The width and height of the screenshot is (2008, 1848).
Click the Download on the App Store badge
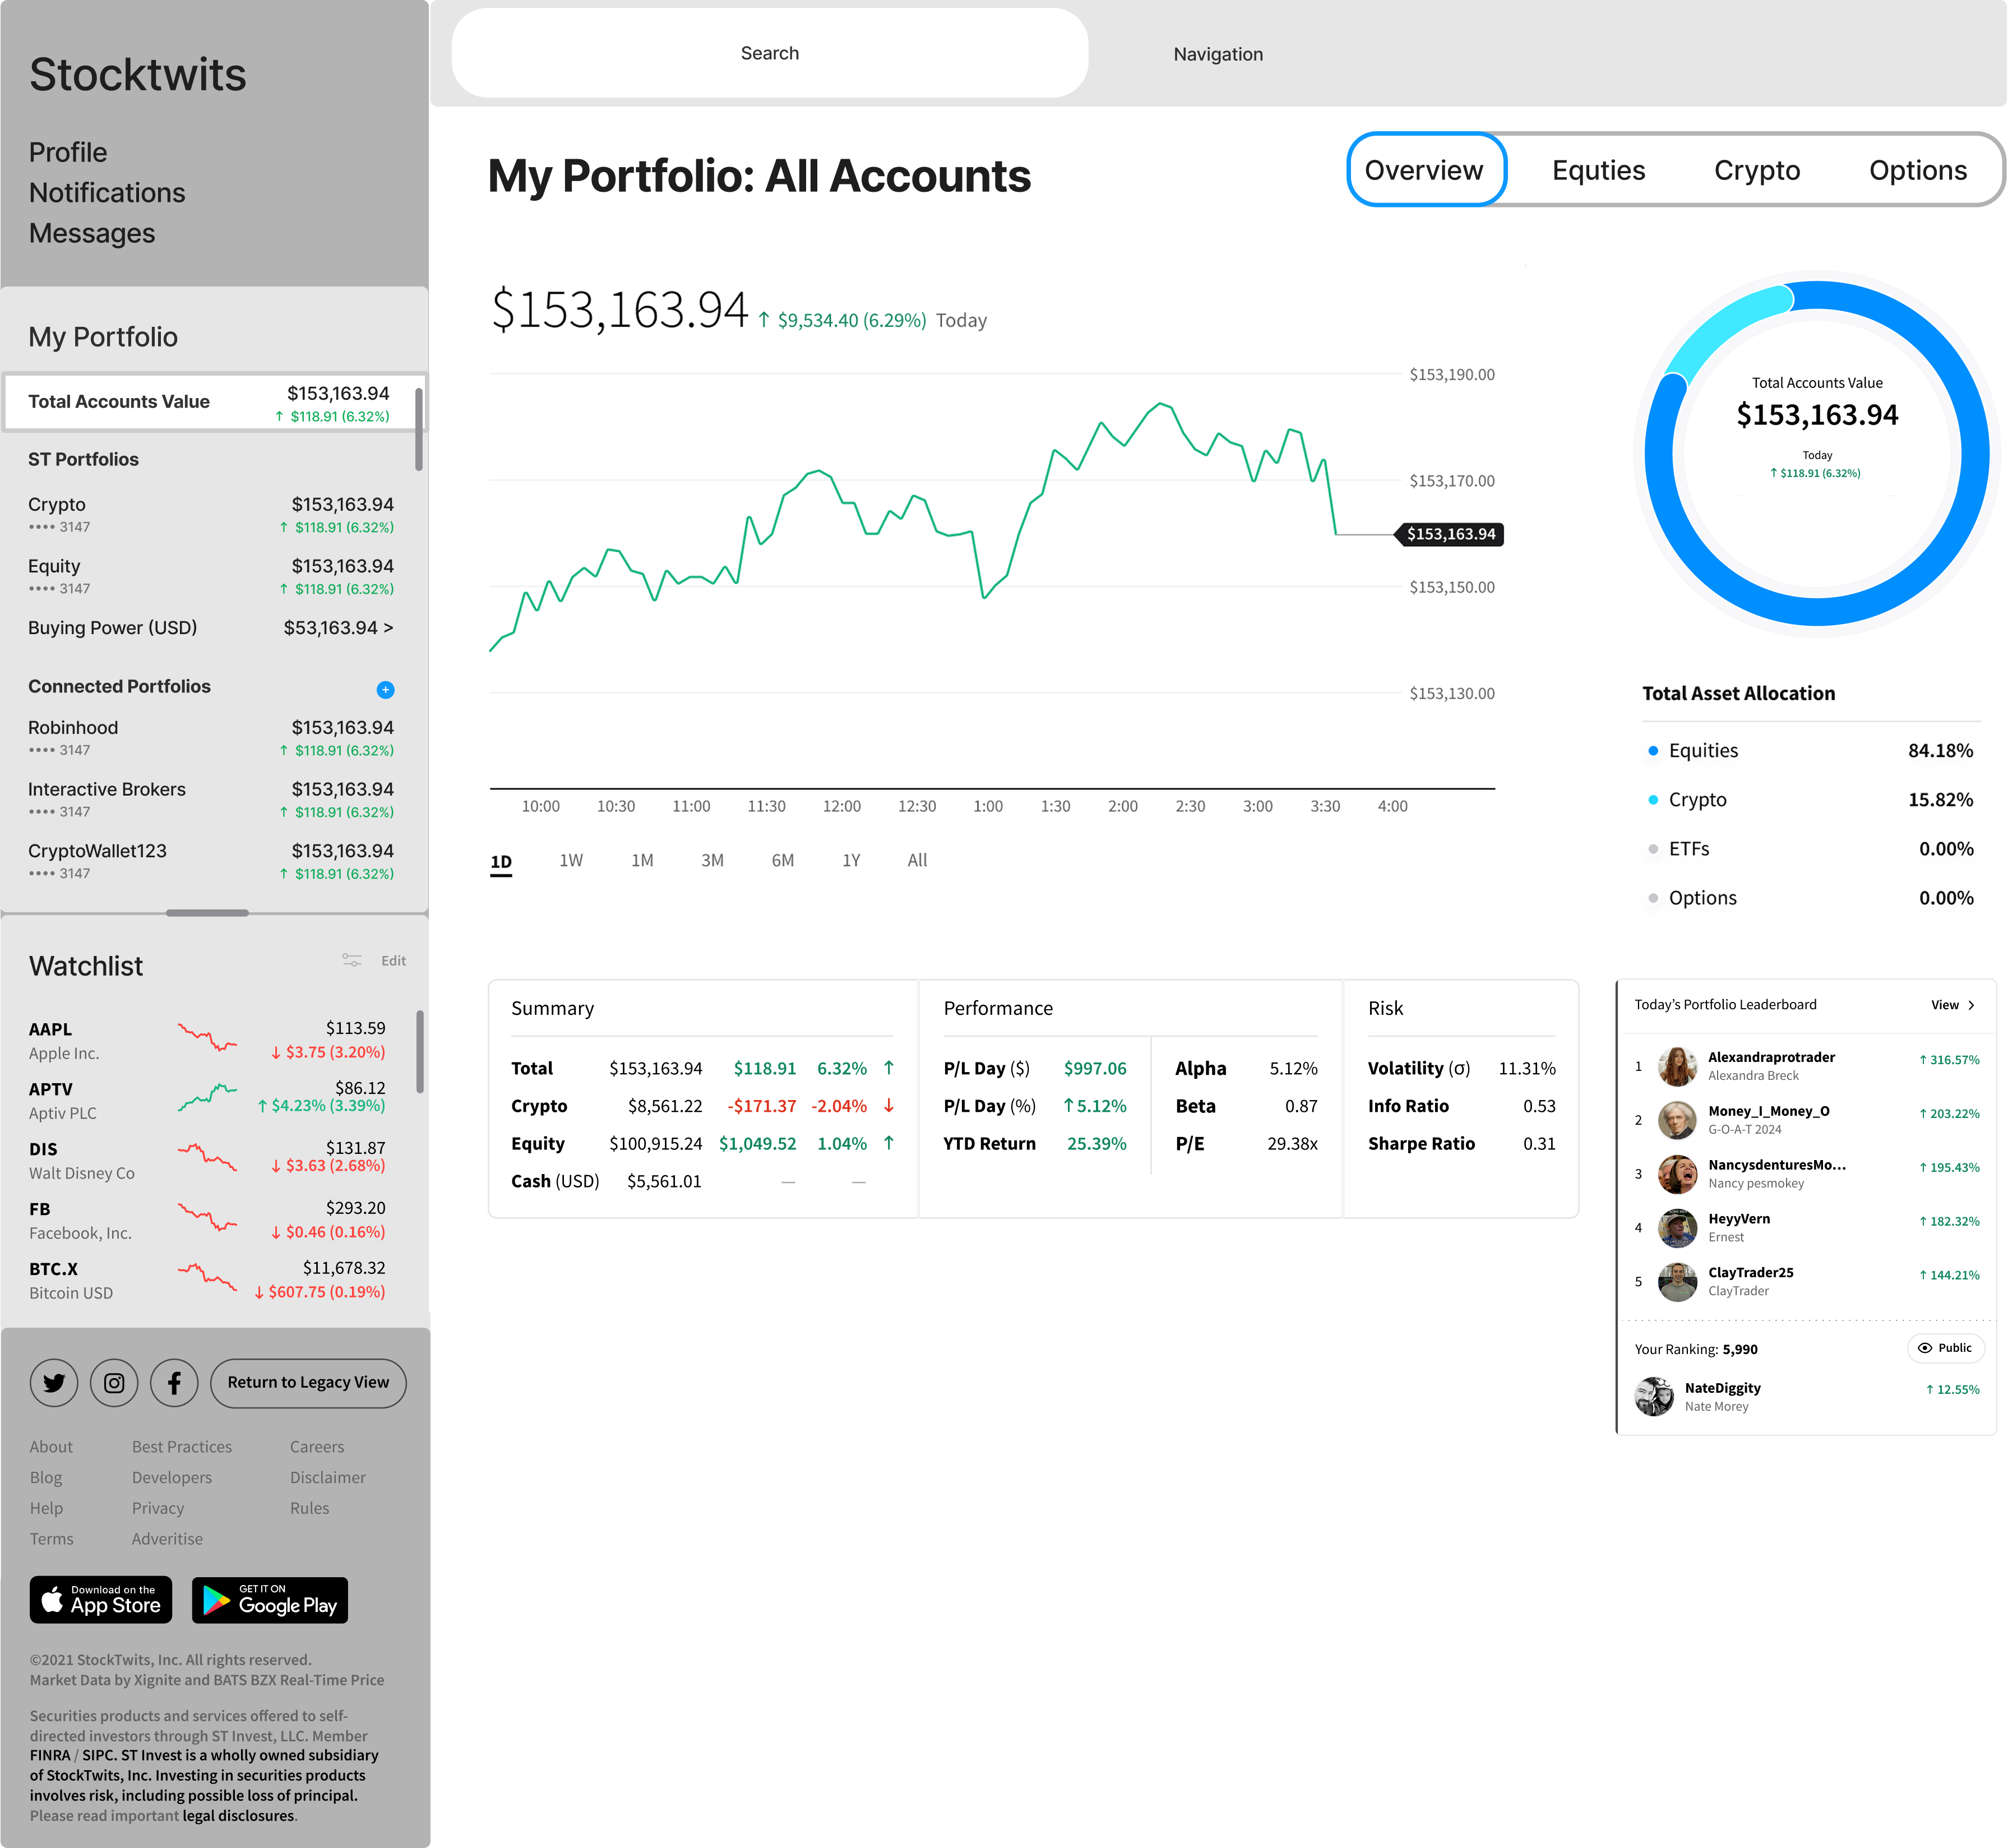(x=100, y=1600)
